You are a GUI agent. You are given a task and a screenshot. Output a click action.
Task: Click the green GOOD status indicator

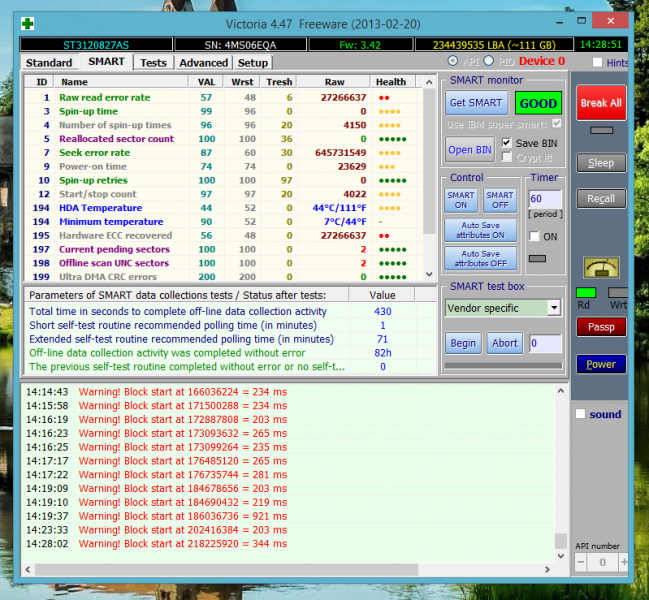[x=538, y=103]
